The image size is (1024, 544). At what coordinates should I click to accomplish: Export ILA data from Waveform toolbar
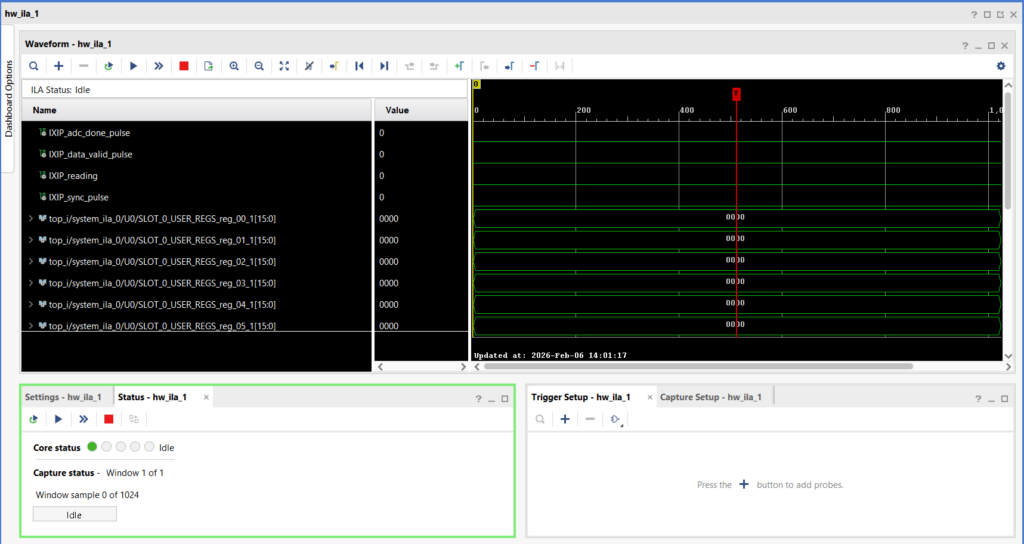(208, 66)
